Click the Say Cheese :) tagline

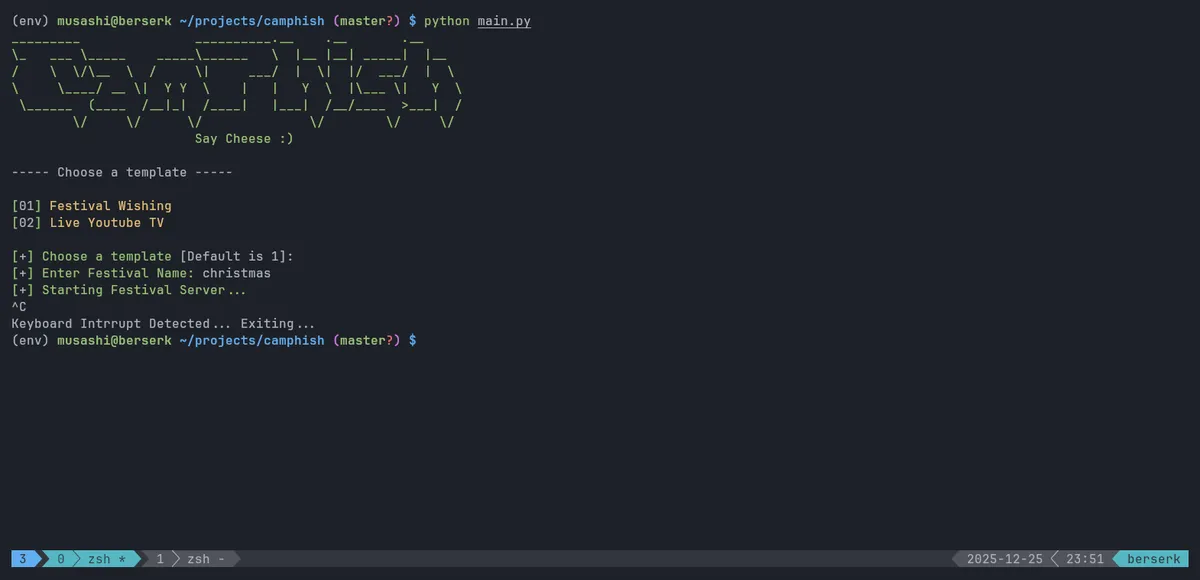point(244,139)
